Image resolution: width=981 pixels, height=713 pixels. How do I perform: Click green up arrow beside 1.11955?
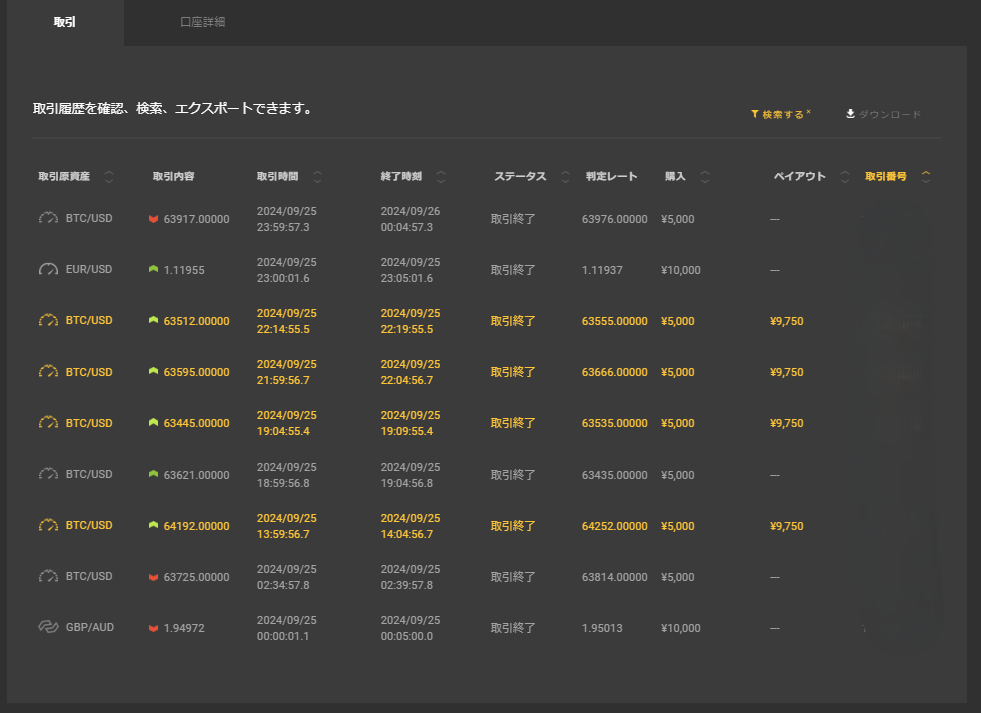tap(153, 270)
